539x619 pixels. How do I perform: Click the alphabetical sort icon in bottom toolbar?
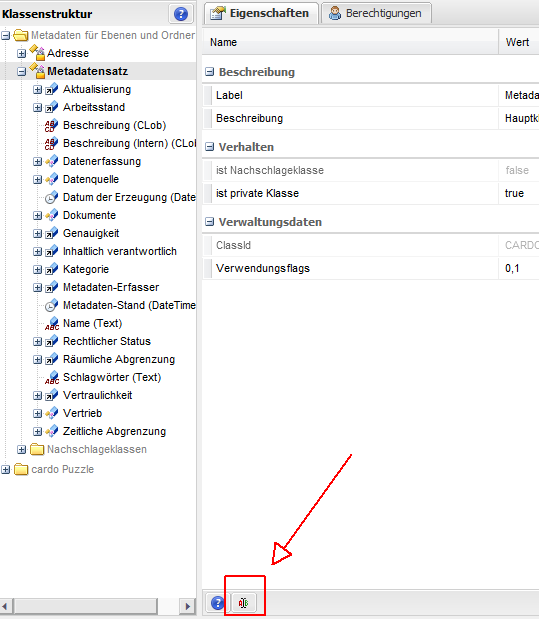point(243,603)
